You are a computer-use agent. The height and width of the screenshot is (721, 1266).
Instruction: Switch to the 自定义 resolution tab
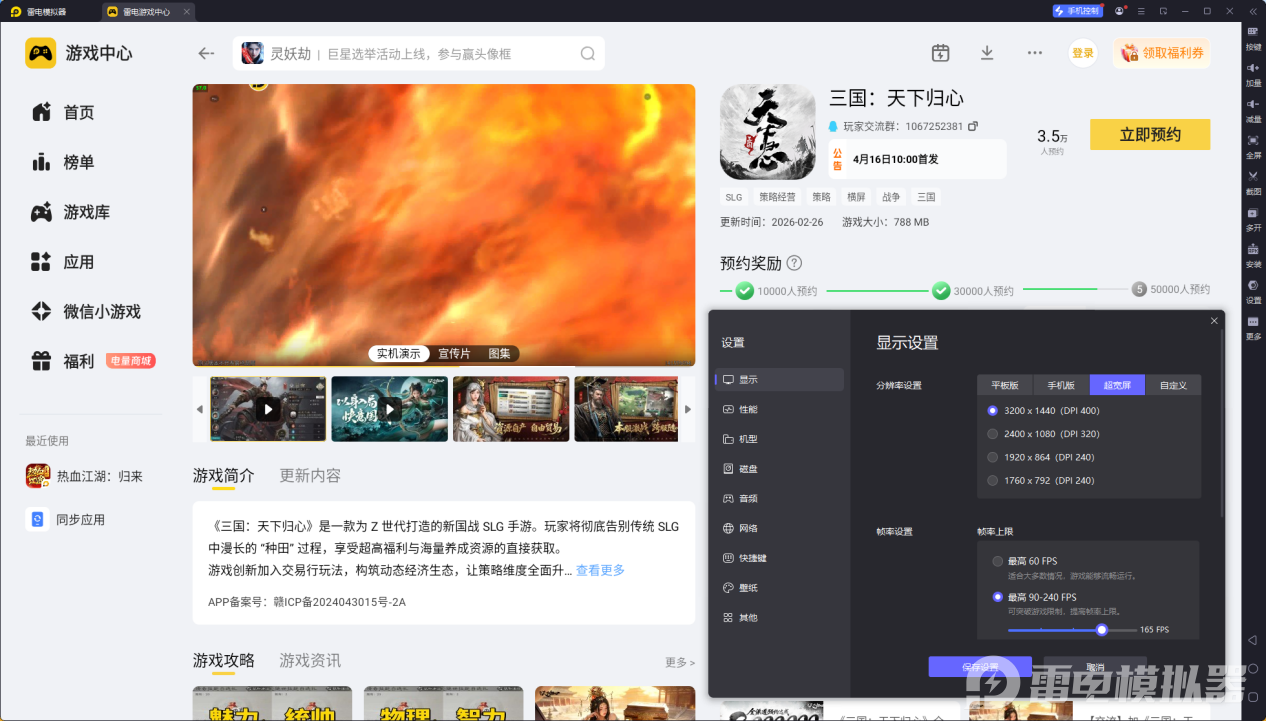1173,385
